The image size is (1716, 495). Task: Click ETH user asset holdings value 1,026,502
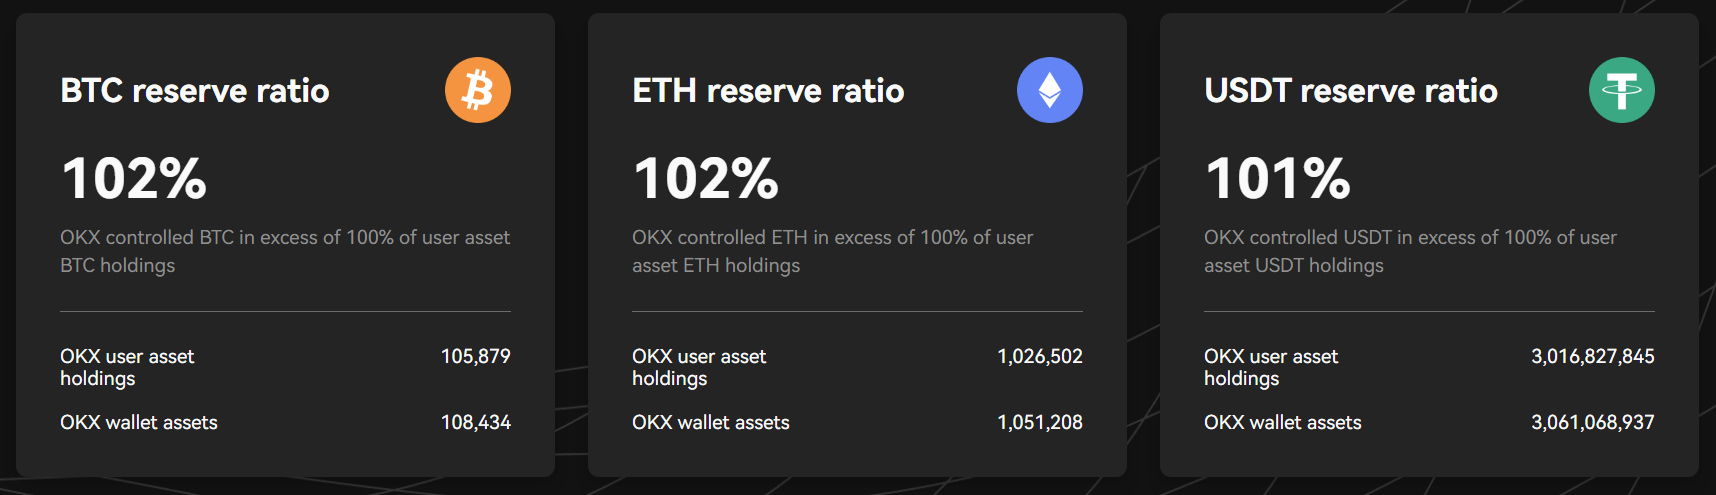pos(1040,356)
